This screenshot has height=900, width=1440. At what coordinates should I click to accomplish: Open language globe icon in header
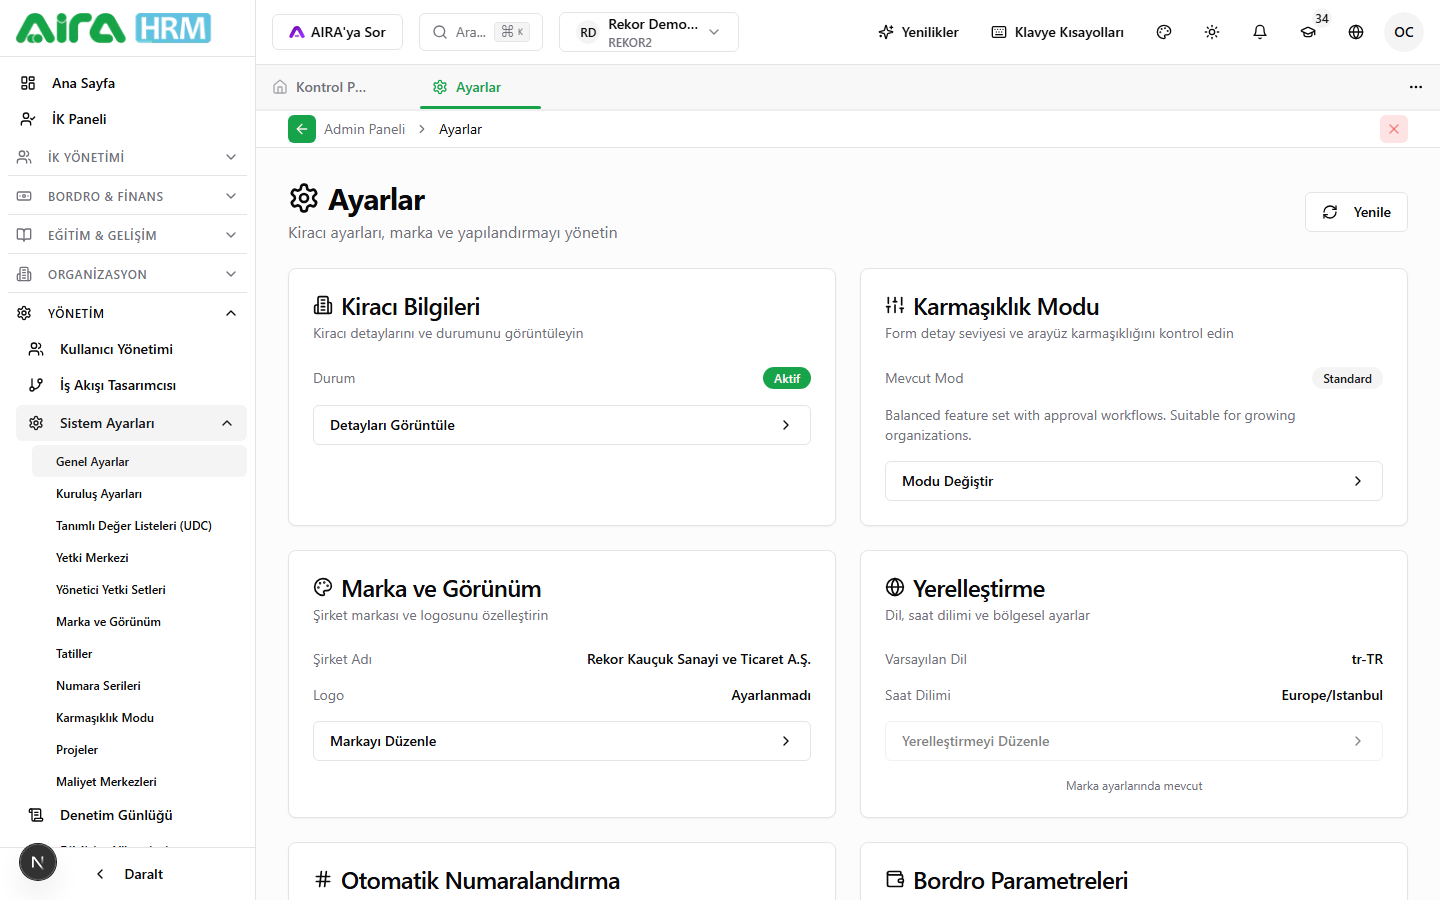point(1356,32)
